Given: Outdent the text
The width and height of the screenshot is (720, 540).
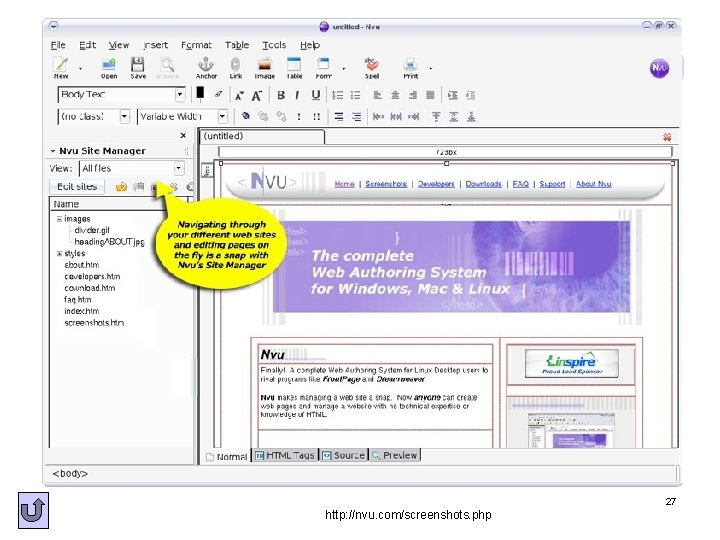Looking at the screenshot, I should coord(470,95).
